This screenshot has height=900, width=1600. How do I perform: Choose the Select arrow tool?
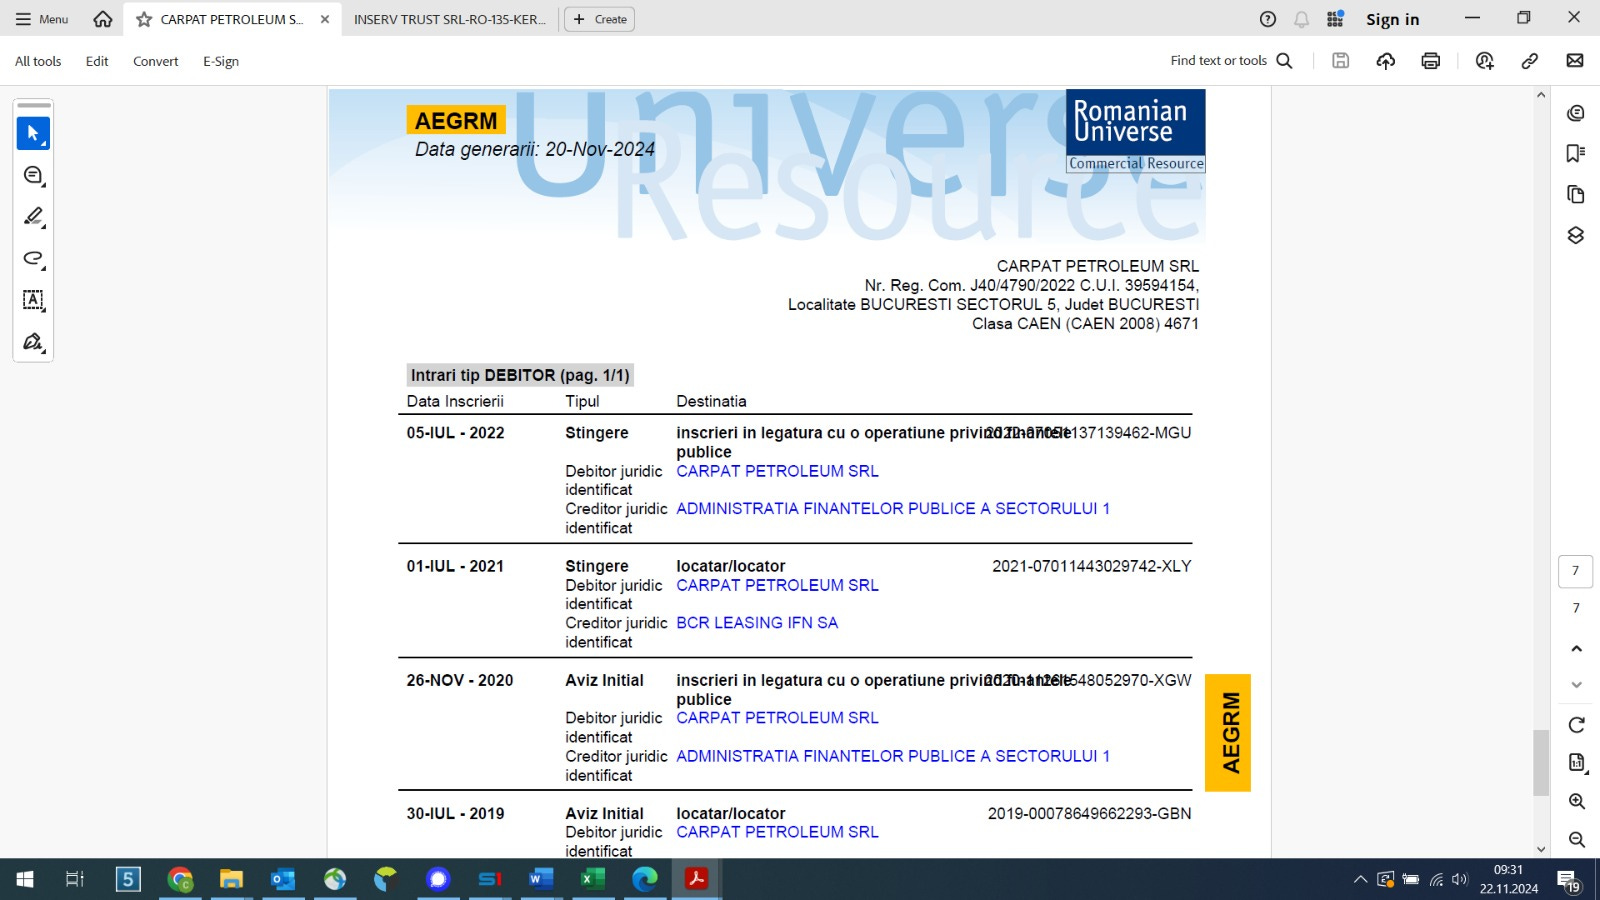coord(33,133)
